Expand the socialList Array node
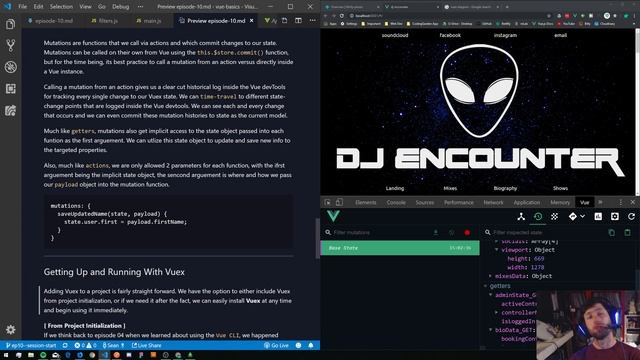 coord(497,241)
